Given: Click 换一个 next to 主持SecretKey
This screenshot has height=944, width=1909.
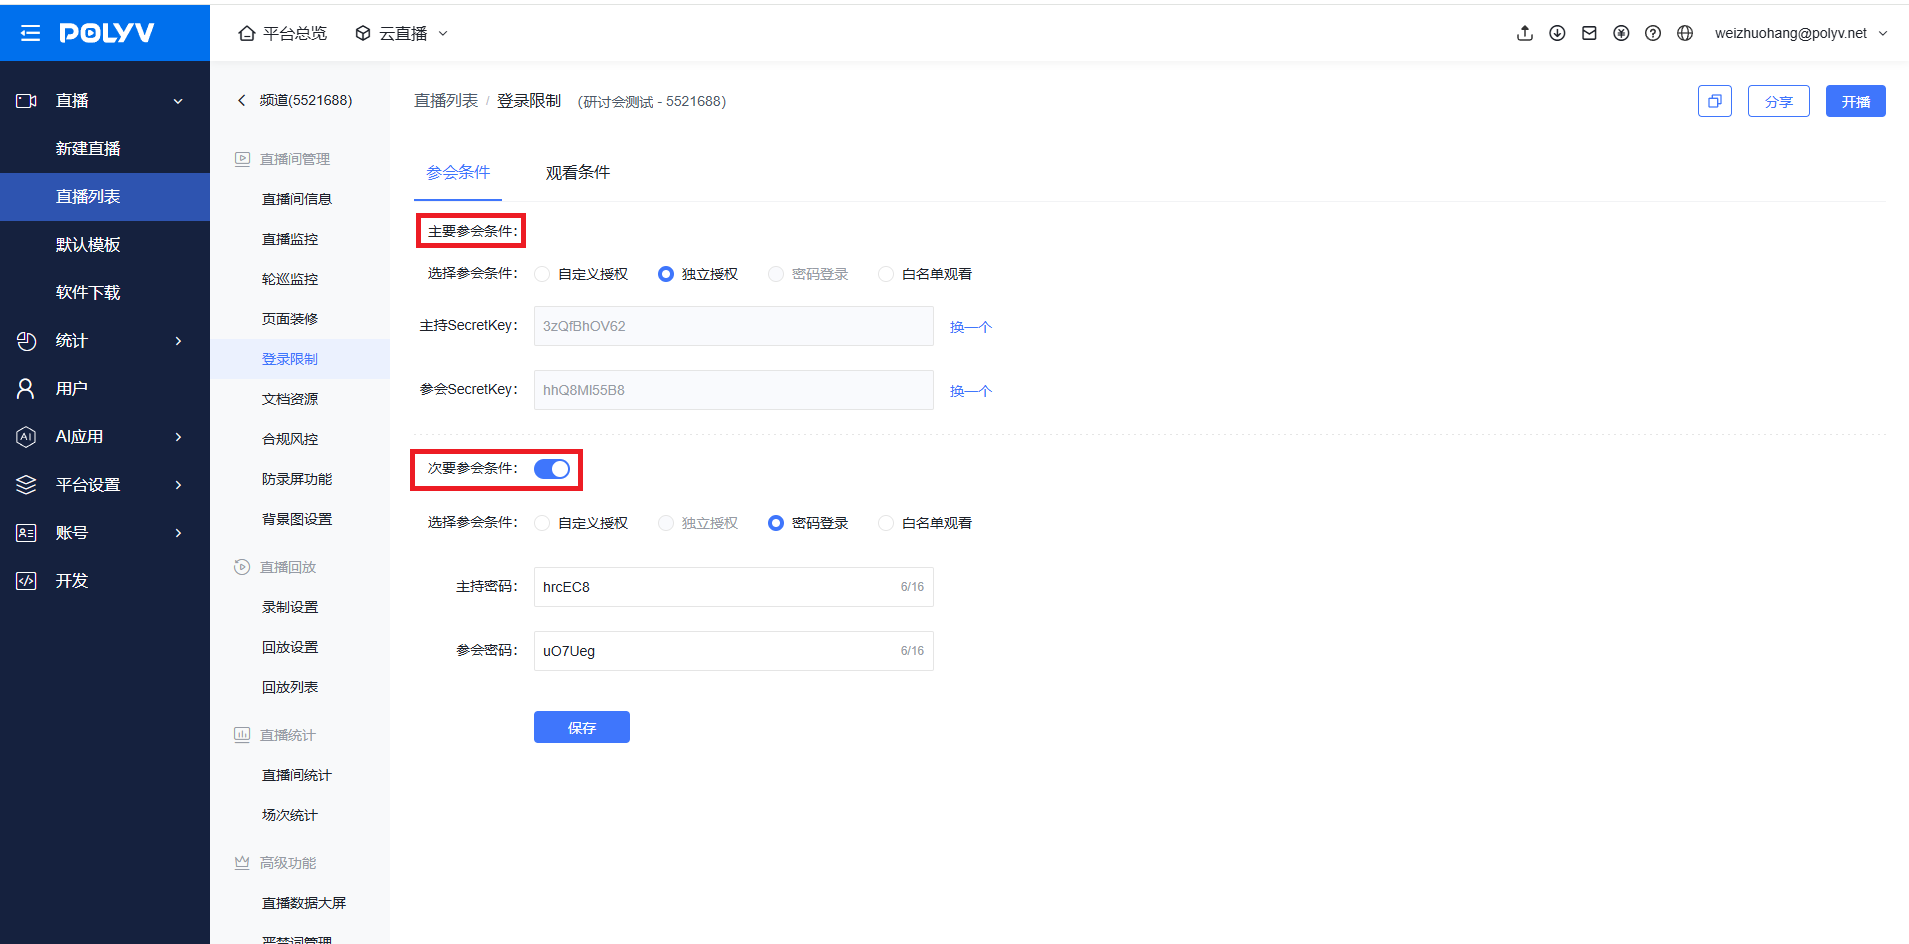Looking at the screenshot, I should [x=970, y=327].
